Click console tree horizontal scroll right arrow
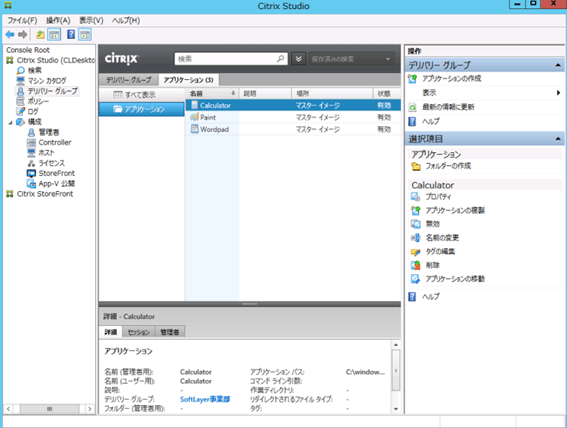 [90, 409]
